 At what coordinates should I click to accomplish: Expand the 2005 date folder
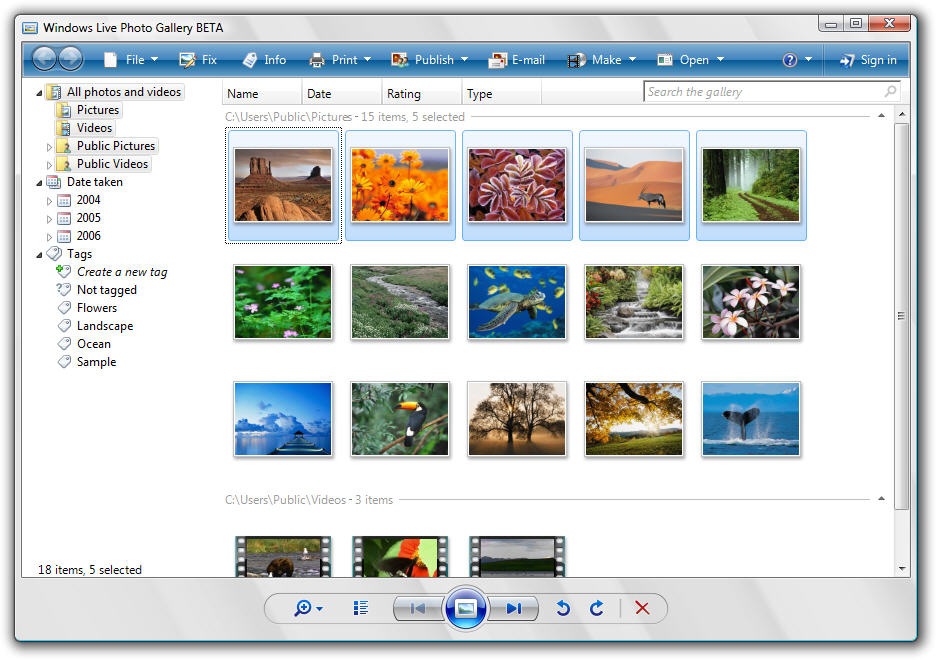(x=50, y=218)
